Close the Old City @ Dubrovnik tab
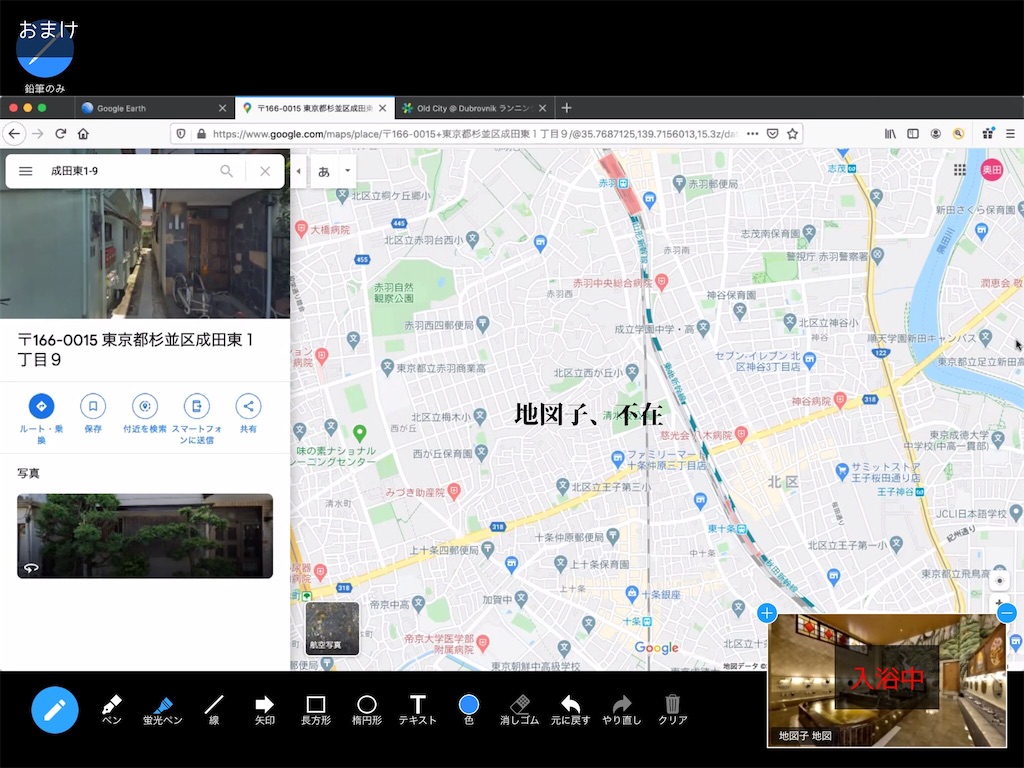 pyautogui.click(x=542, y=108)
